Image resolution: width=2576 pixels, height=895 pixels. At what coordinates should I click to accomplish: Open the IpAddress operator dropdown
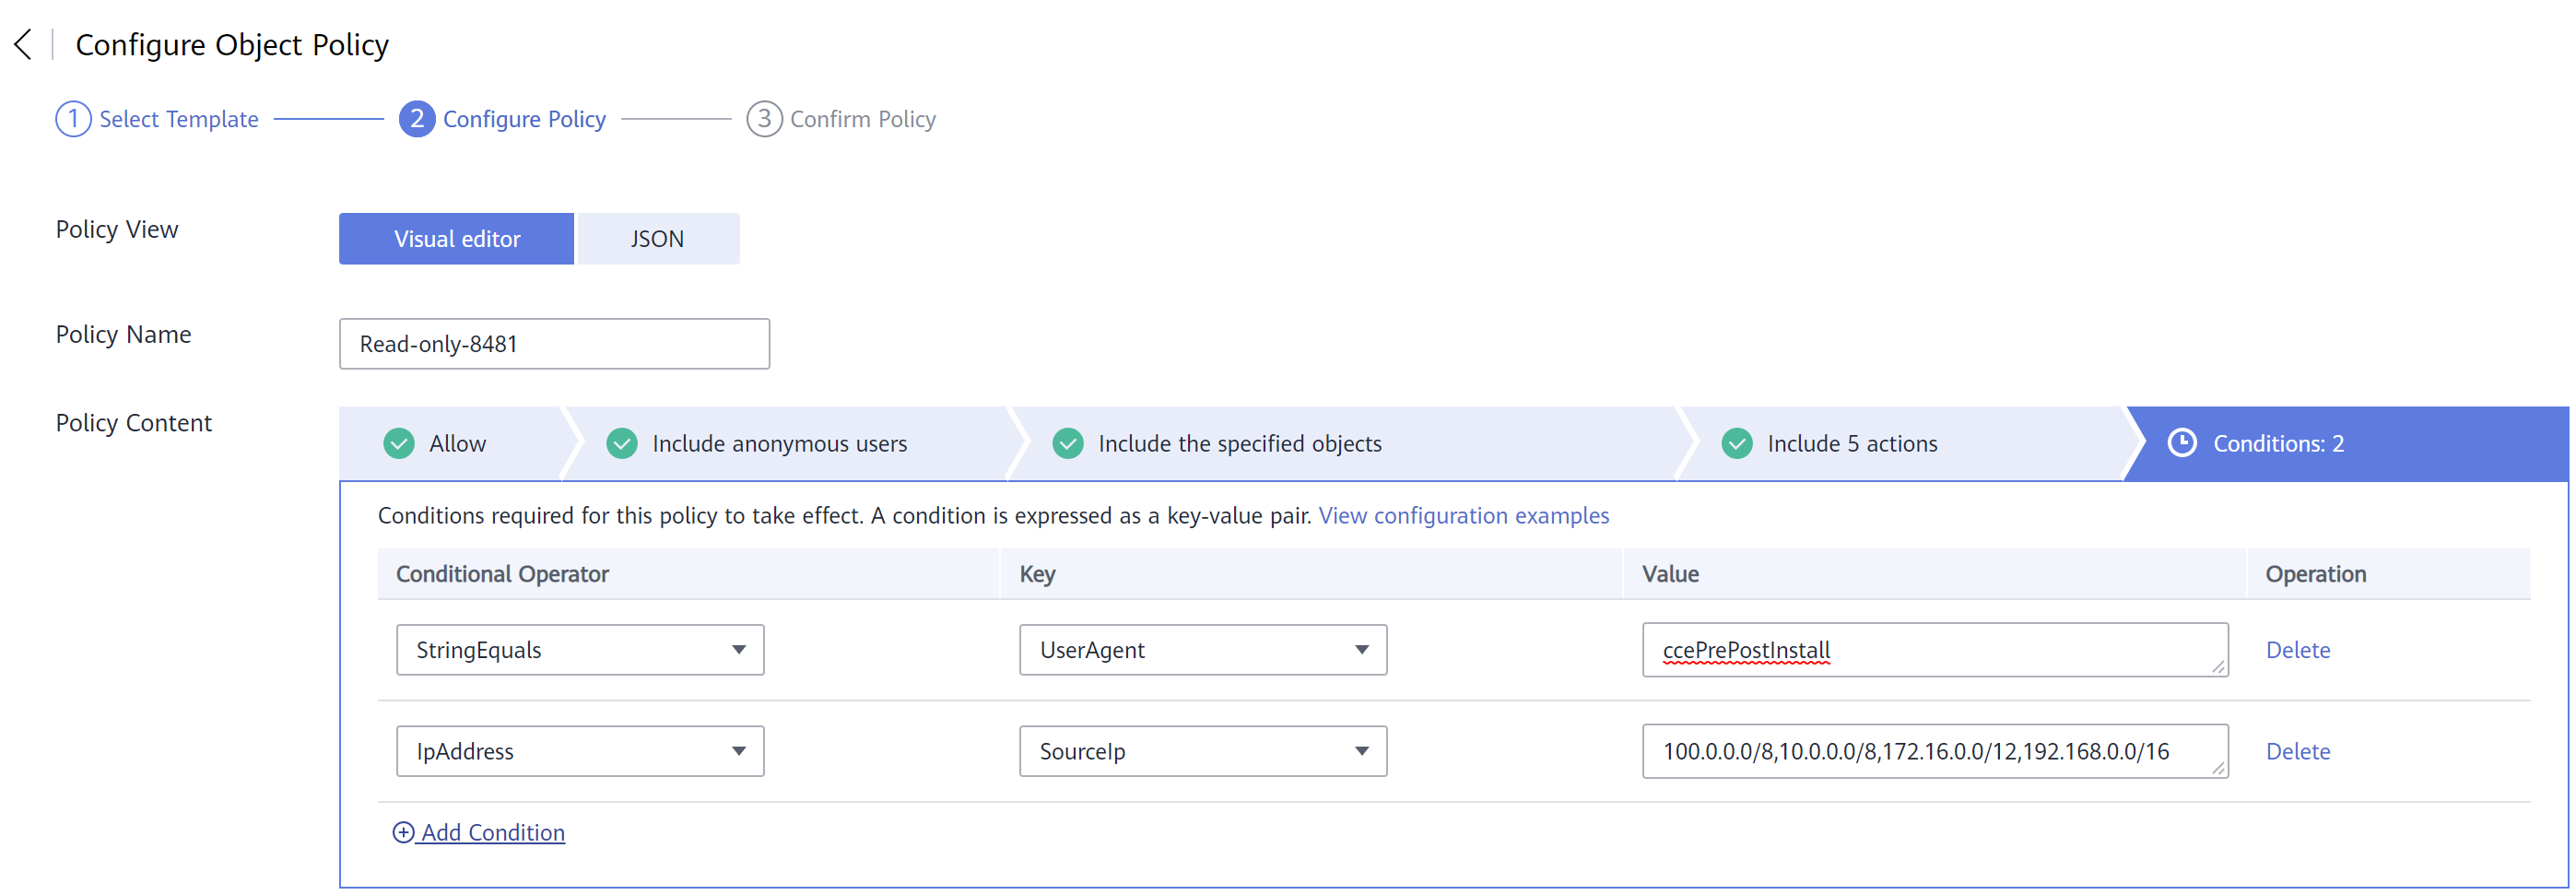pos(580,751)
